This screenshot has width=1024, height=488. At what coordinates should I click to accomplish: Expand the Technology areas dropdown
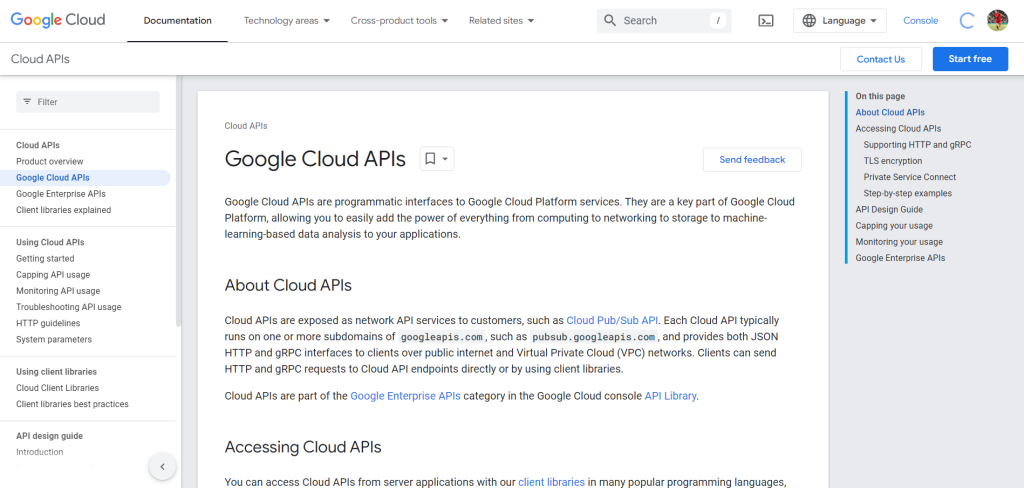pos(286,21)
